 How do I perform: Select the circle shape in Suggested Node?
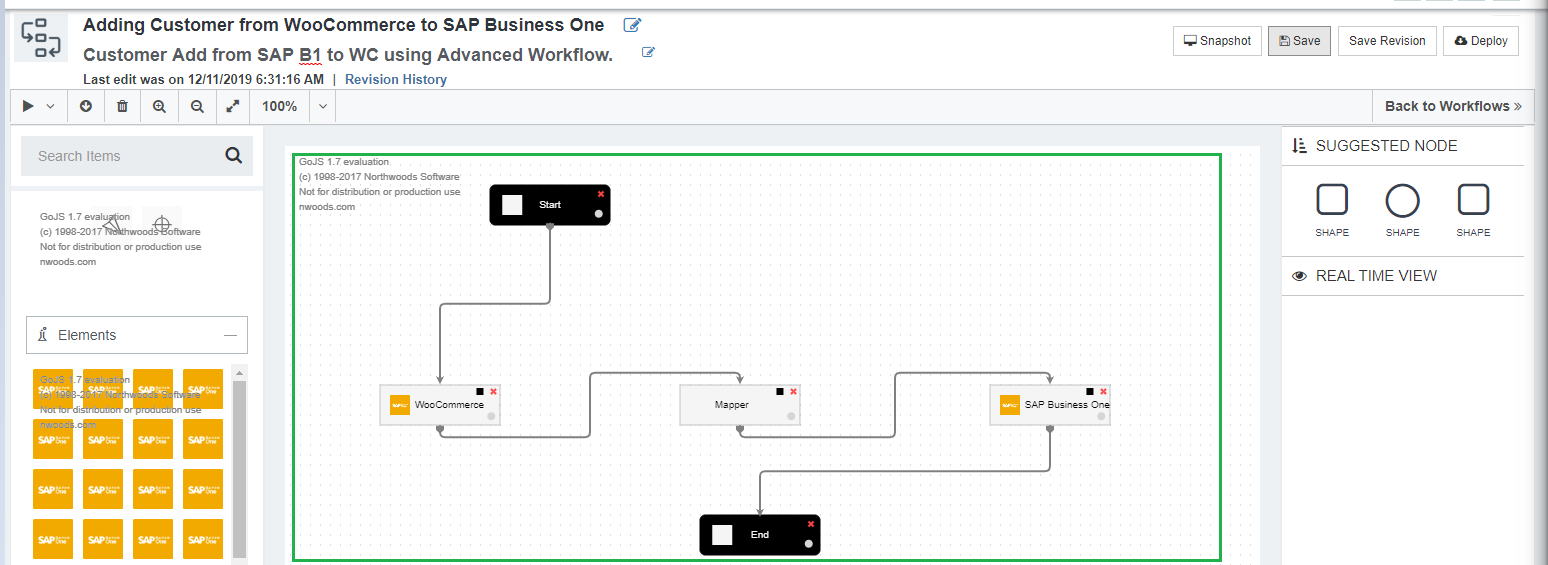coord(1402,201)
